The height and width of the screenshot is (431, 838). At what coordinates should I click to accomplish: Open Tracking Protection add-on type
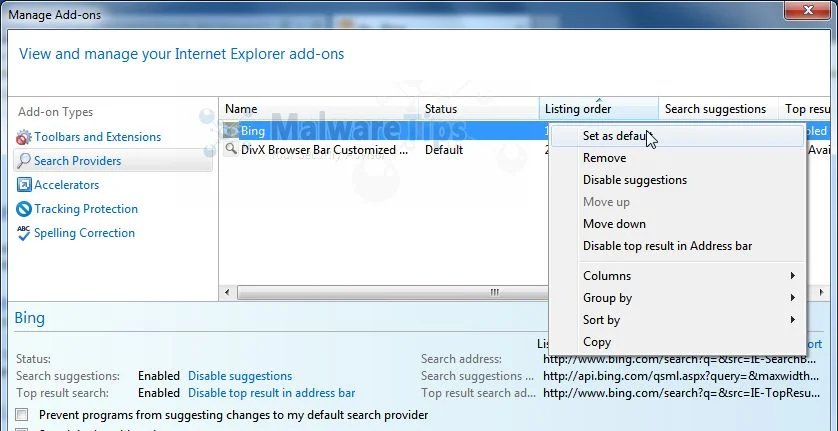(86, 209)
